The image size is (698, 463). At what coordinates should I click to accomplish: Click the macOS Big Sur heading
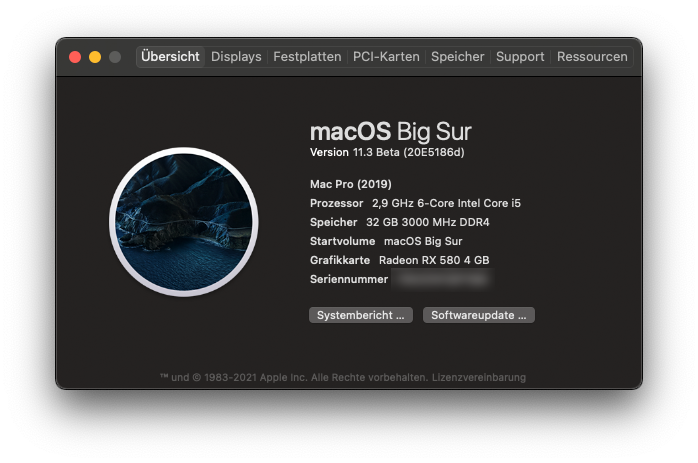click(x=390, y=132)
